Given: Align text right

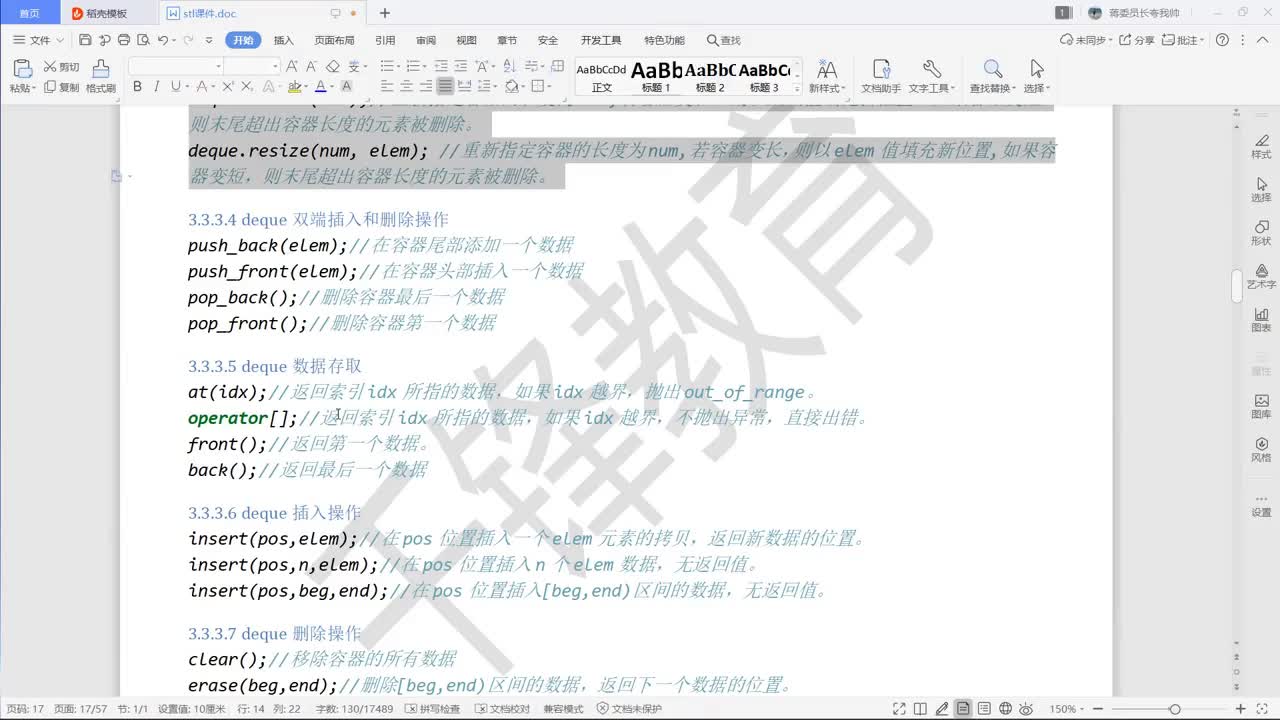Looking at the screenshot, I should [x=426, y=87].
